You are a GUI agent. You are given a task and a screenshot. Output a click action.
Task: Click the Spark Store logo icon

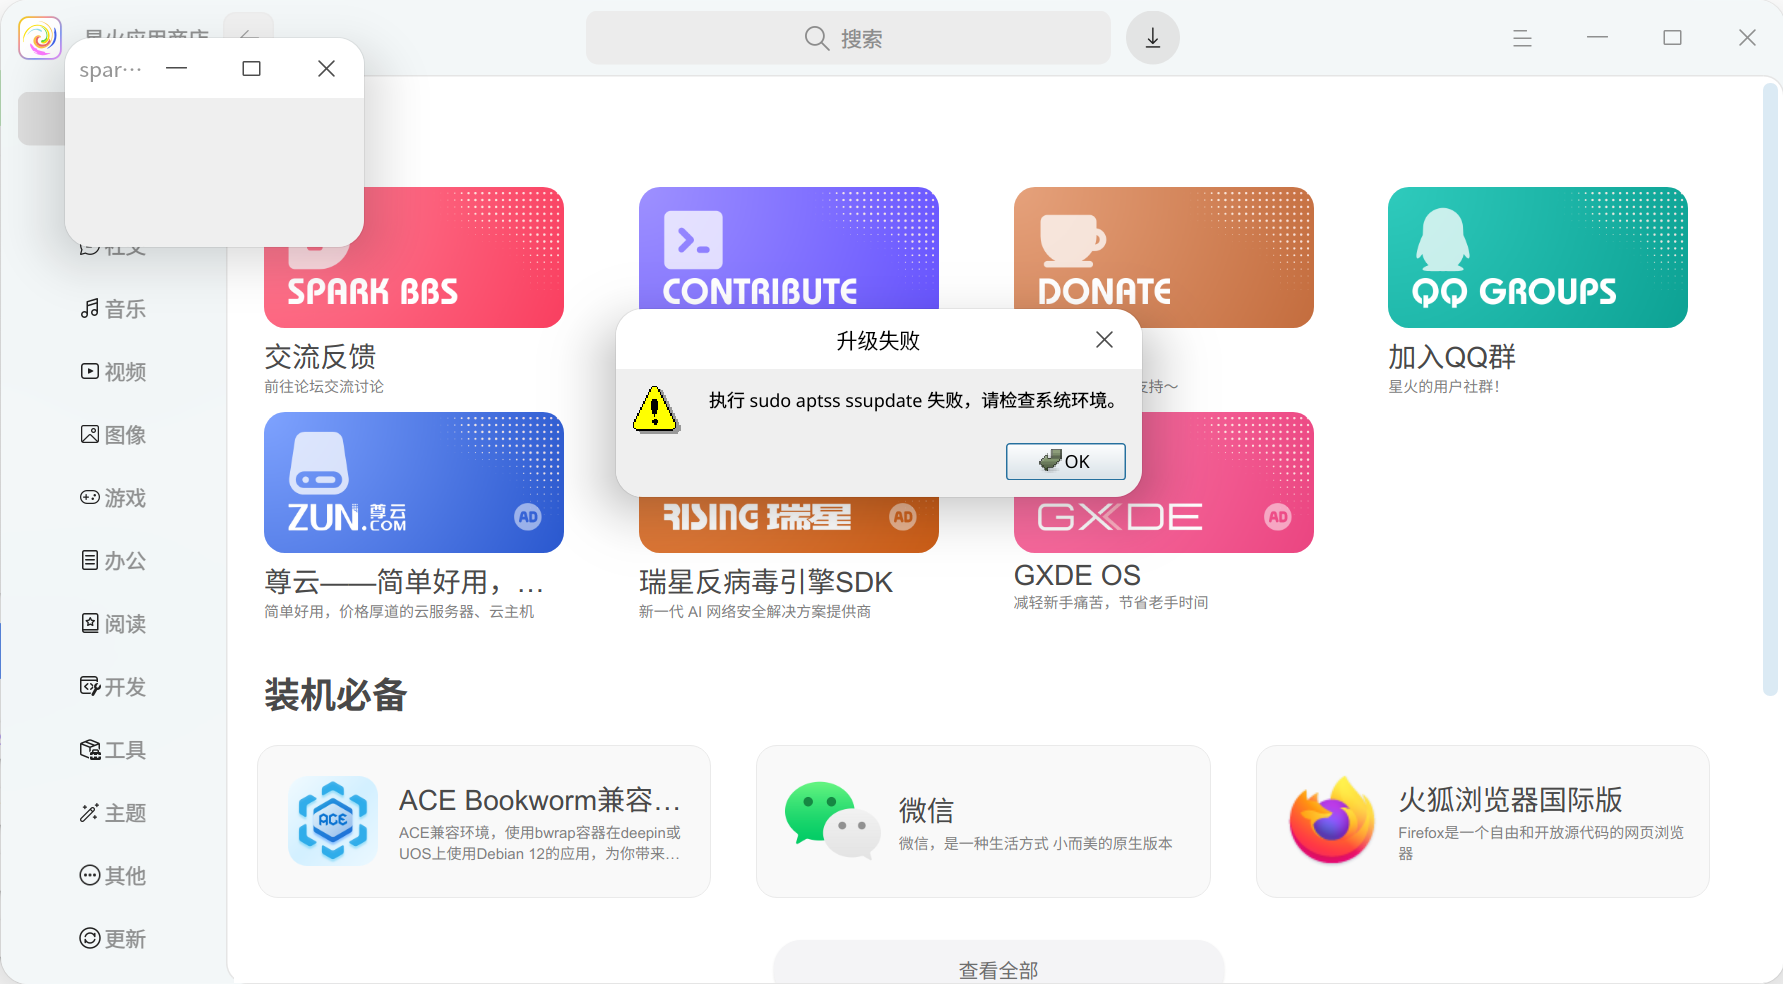[x=40, y=38]
